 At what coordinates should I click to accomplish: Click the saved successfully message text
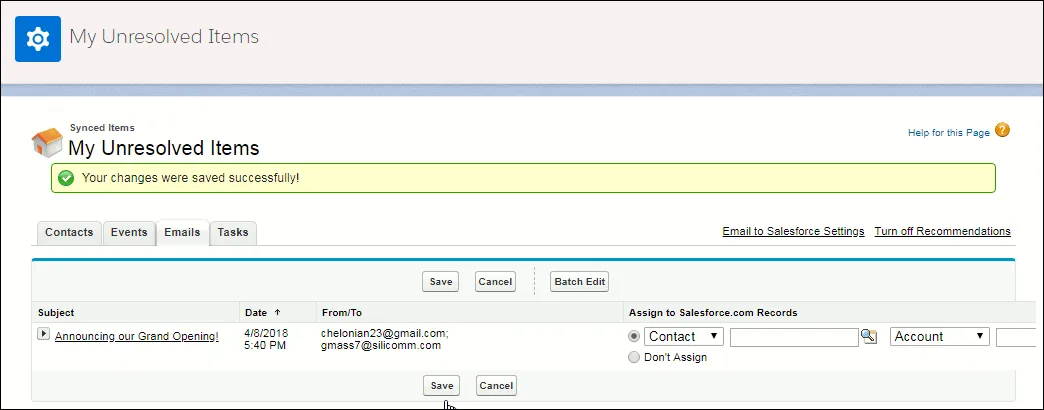tap(190, 178)
